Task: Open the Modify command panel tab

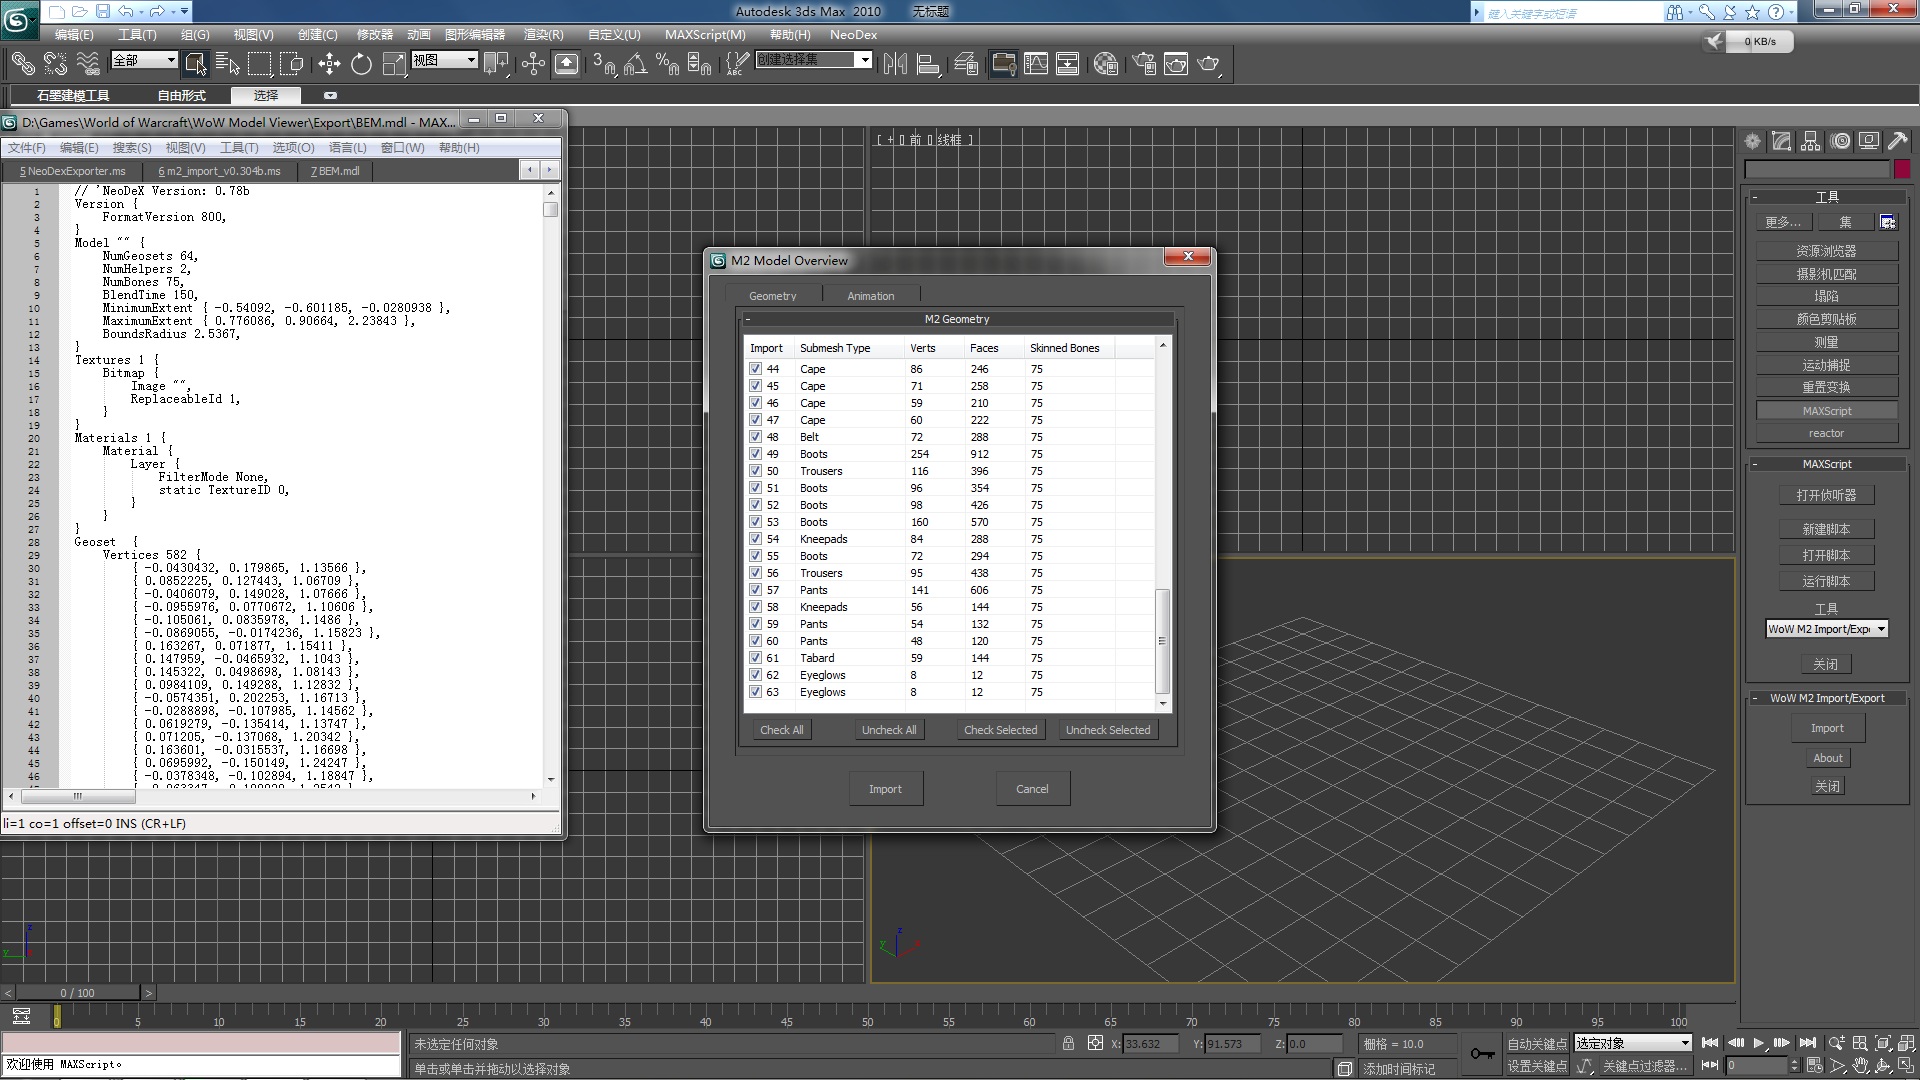Action: 1782,142
